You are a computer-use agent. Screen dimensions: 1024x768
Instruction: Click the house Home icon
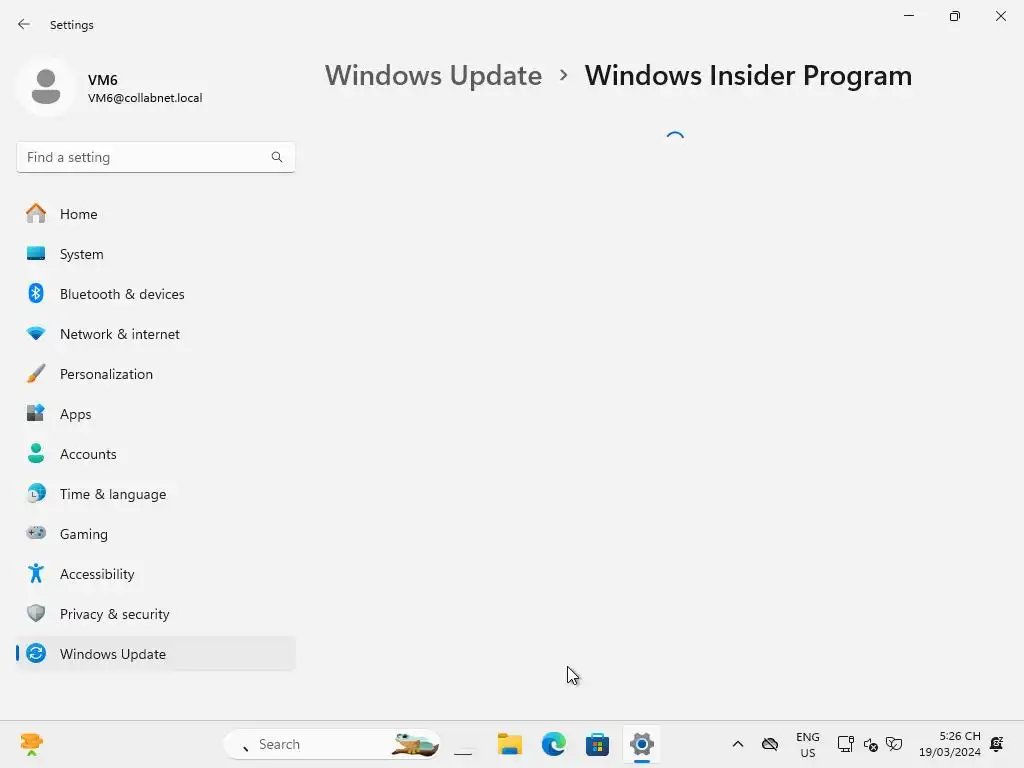[x=36, y=213]
